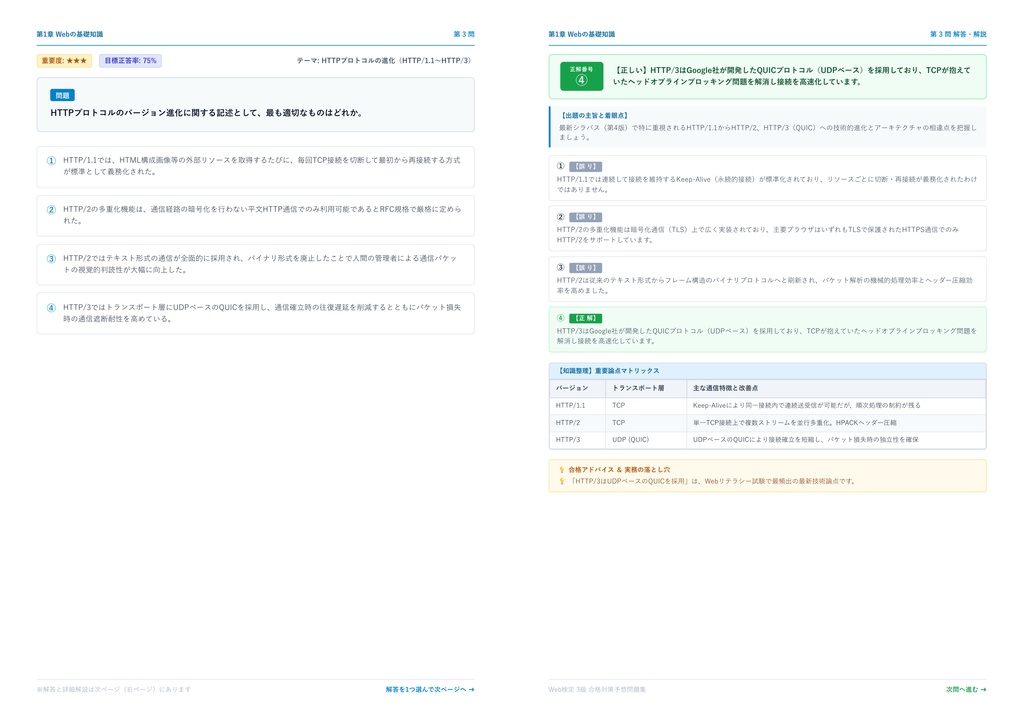Click the 【出題の主旨と着眼点】 heading
Screen dimensions: 1024x724
[x=594, y=116]
